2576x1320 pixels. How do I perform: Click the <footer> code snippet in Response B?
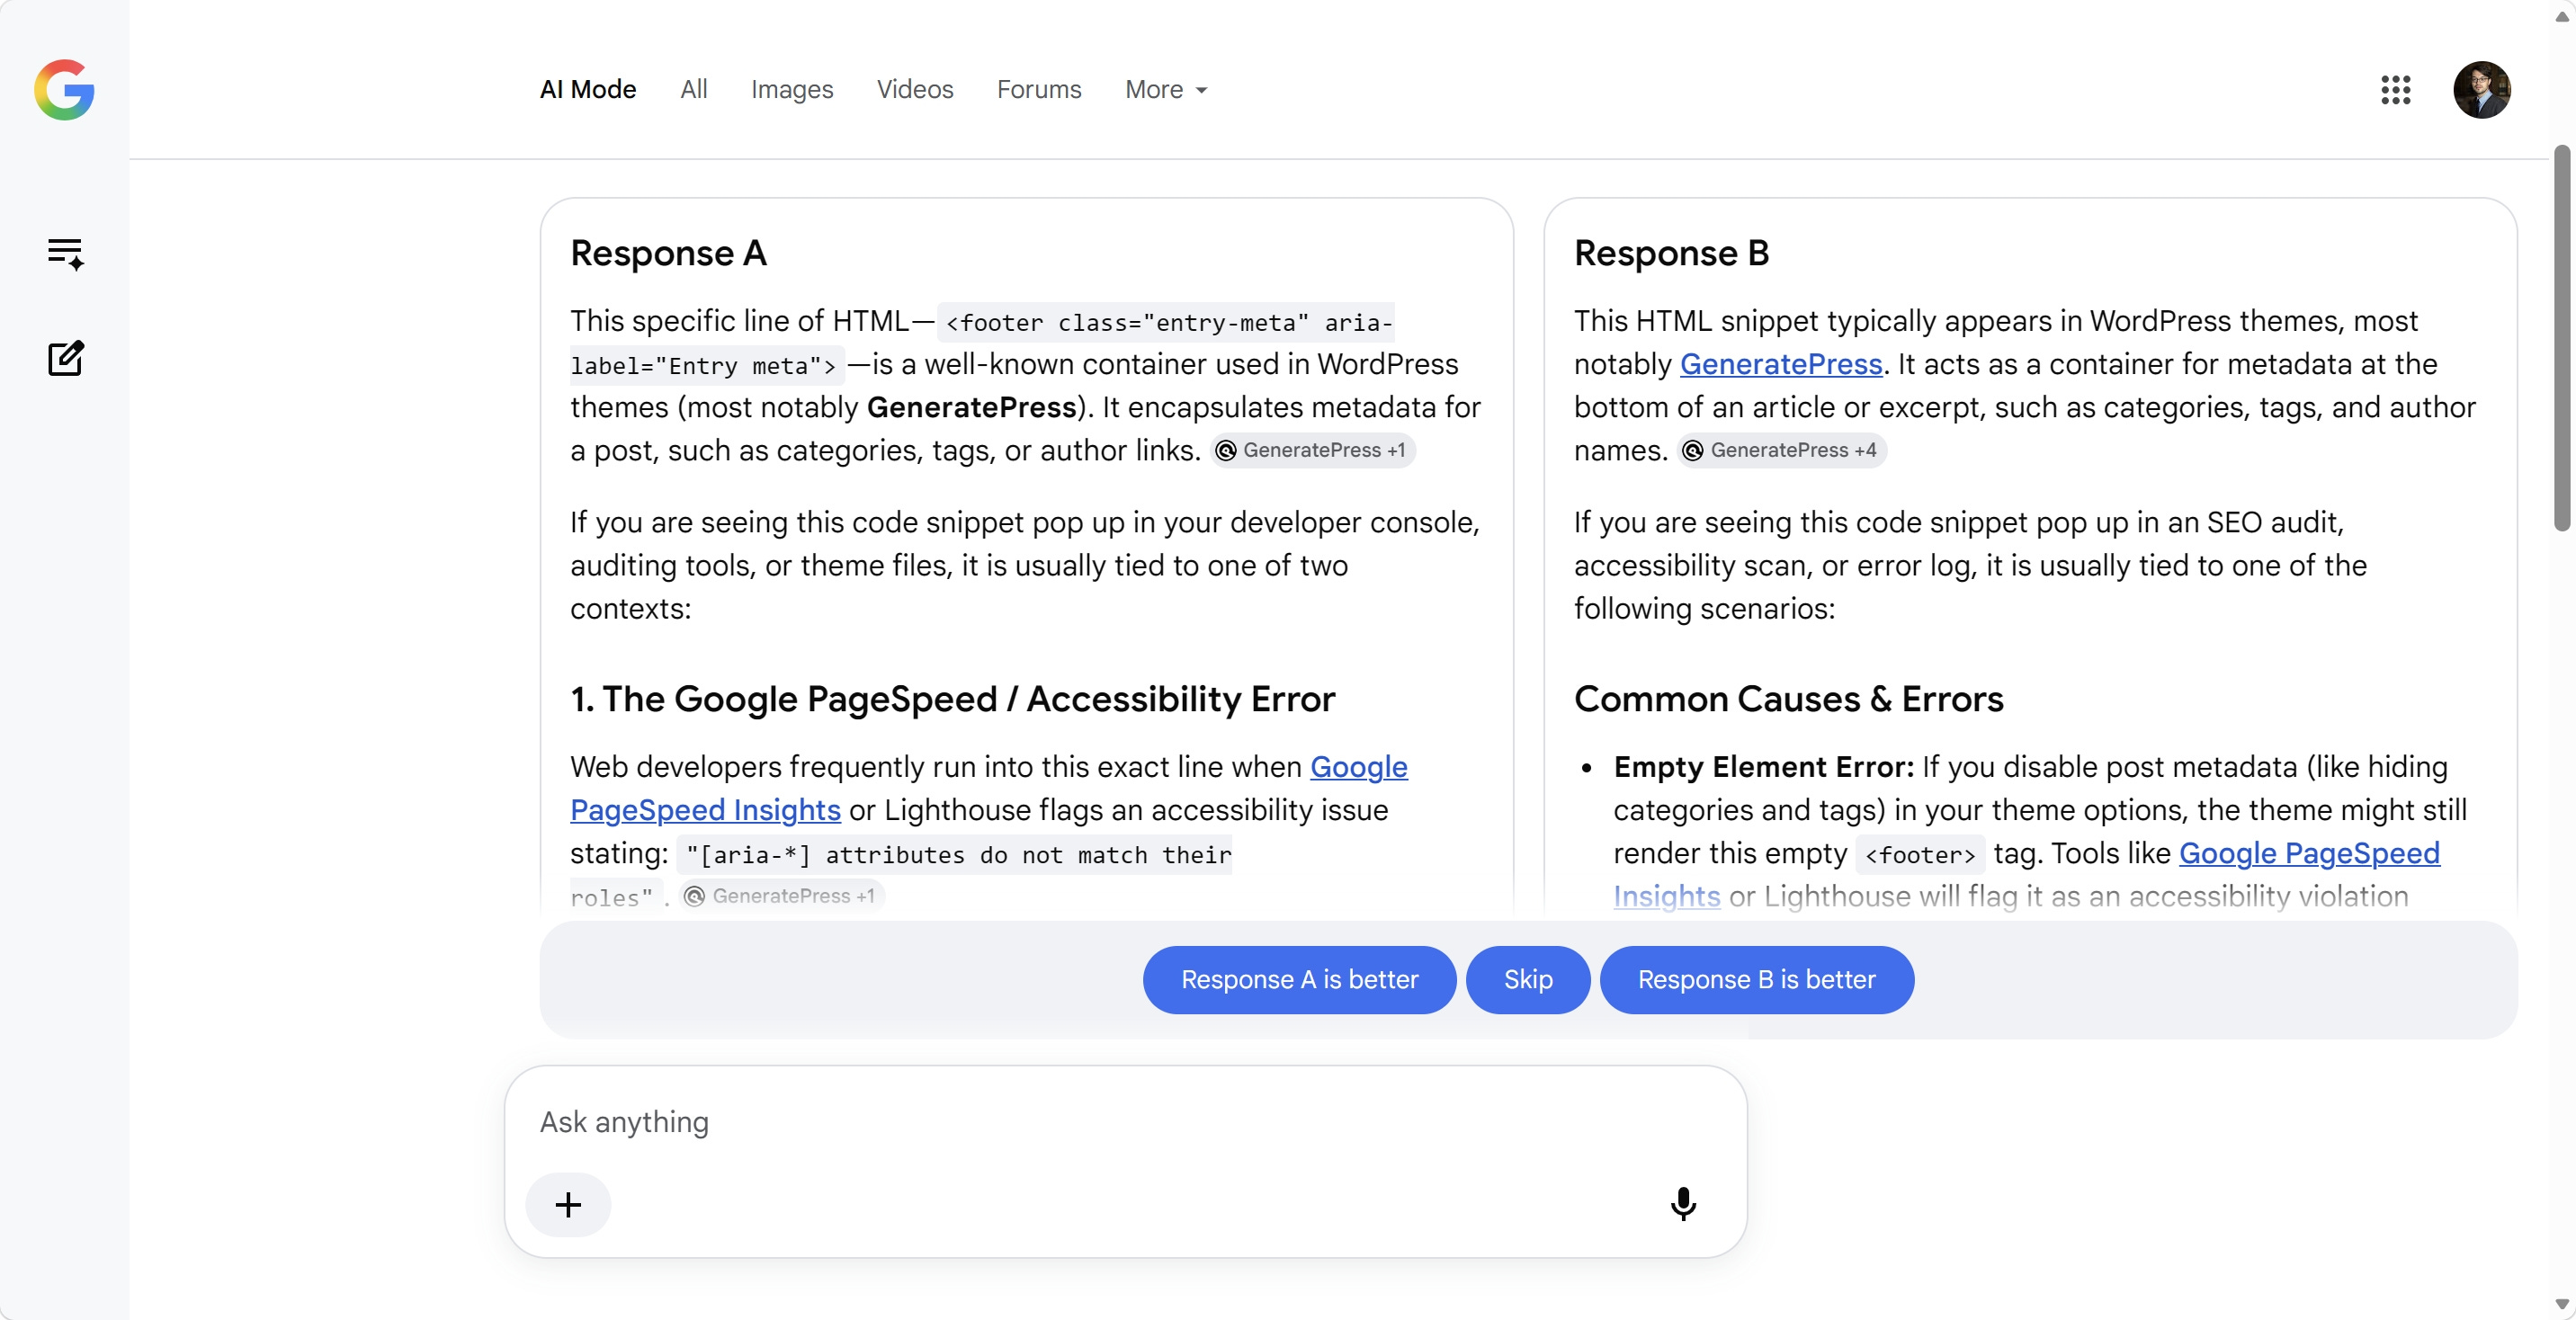click(x=1919, y=854)
